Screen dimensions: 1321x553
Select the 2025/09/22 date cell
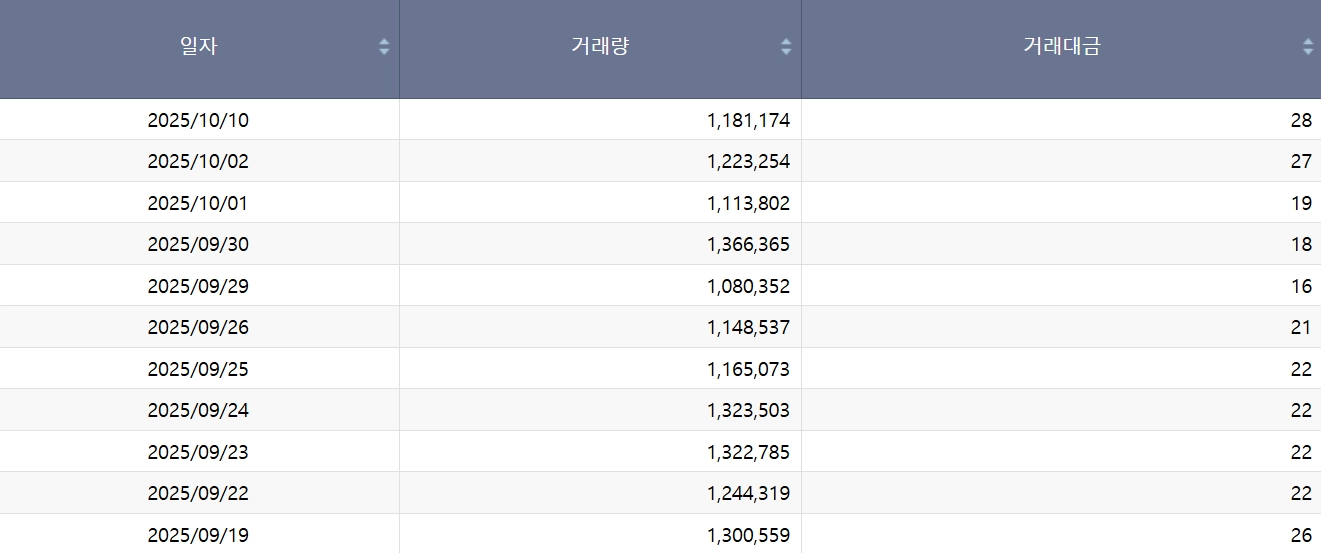click(x=198, y=494)
